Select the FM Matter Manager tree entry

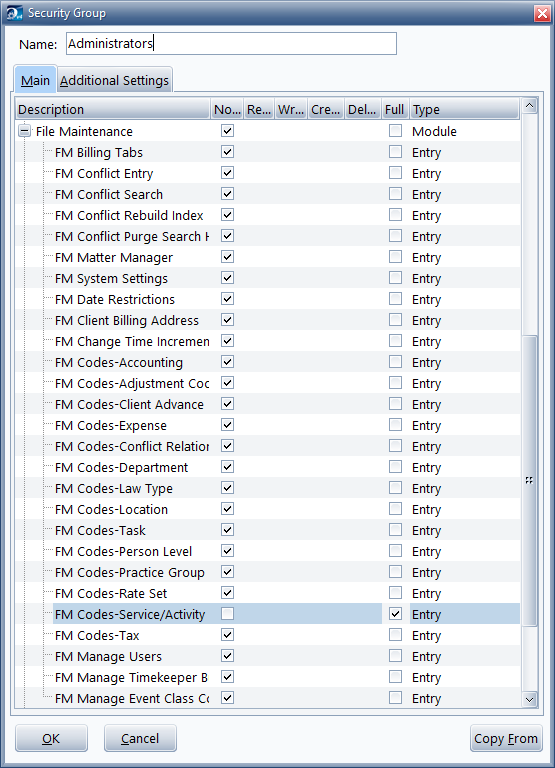point(114,258)
